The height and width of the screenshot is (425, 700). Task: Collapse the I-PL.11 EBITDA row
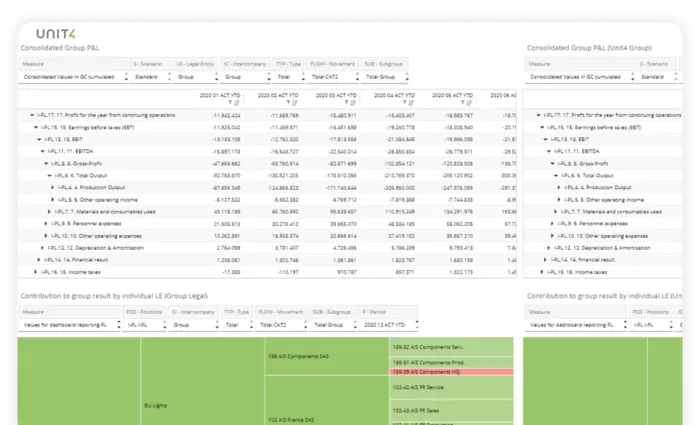tap(43, 151)
